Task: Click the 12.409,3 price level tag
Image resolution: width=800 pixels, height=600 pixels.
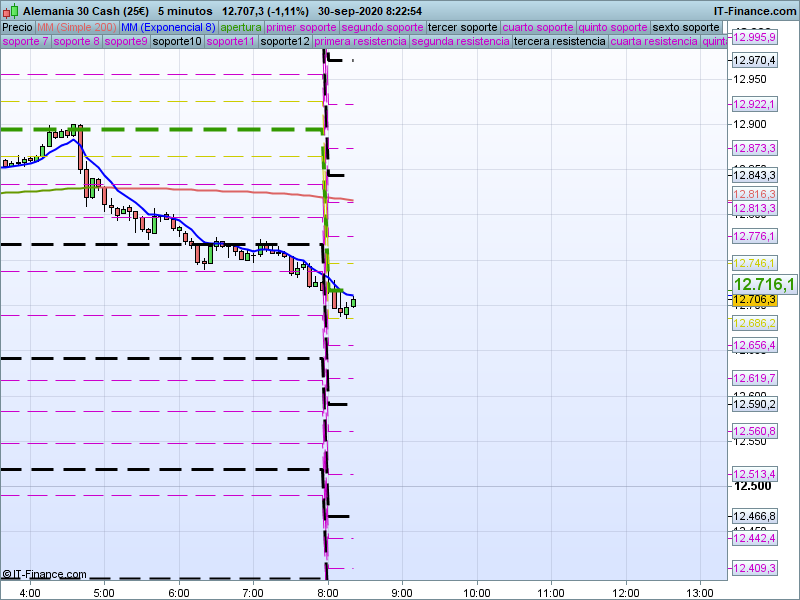Action: pyautogui.click(x=755, y=569)
